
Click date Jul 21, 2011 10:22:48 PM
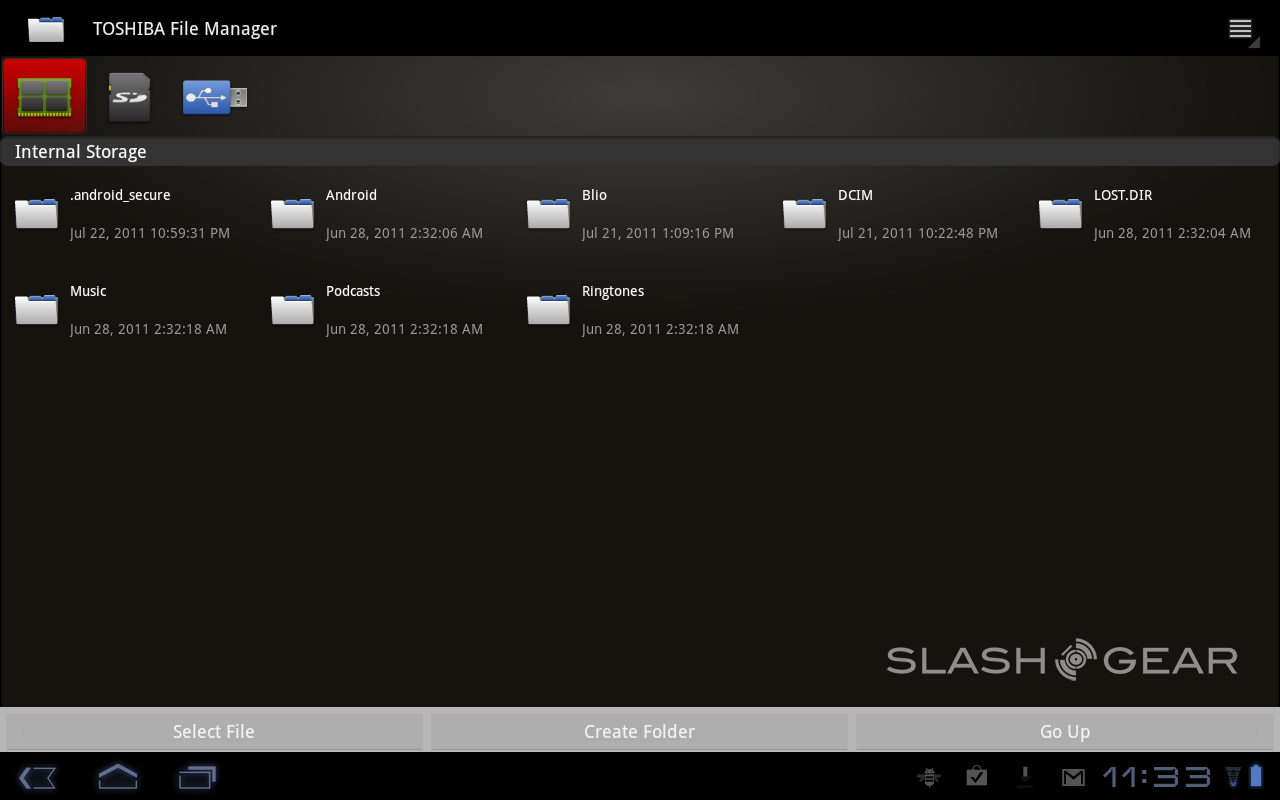(918, 233)
